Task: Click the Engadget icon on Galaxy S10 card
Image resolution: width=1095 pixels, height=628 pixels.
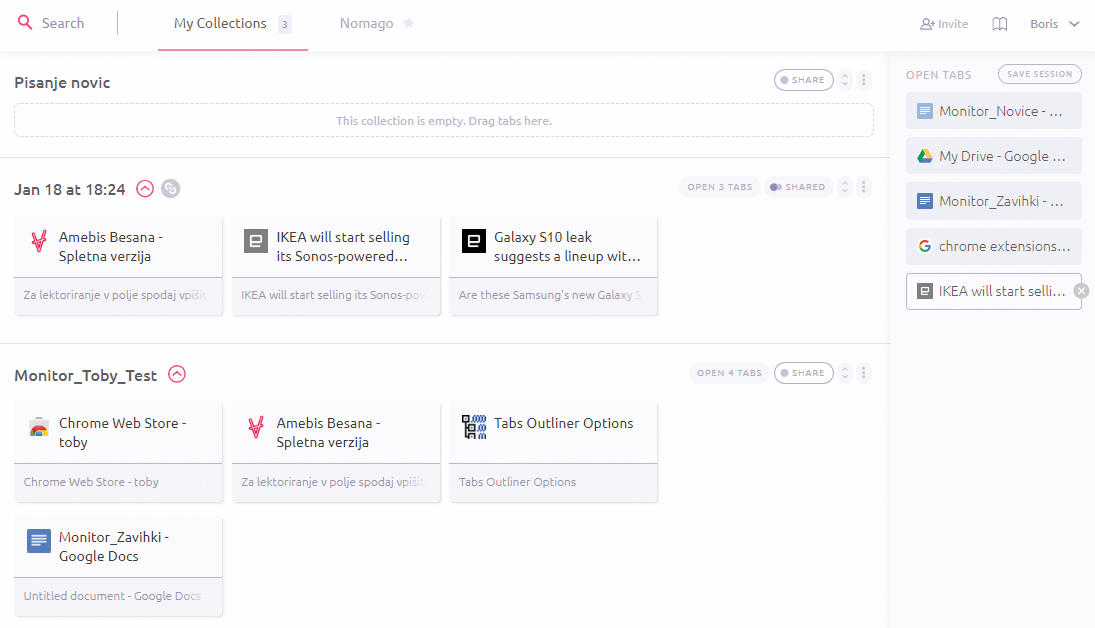Action: pos(473,241)
